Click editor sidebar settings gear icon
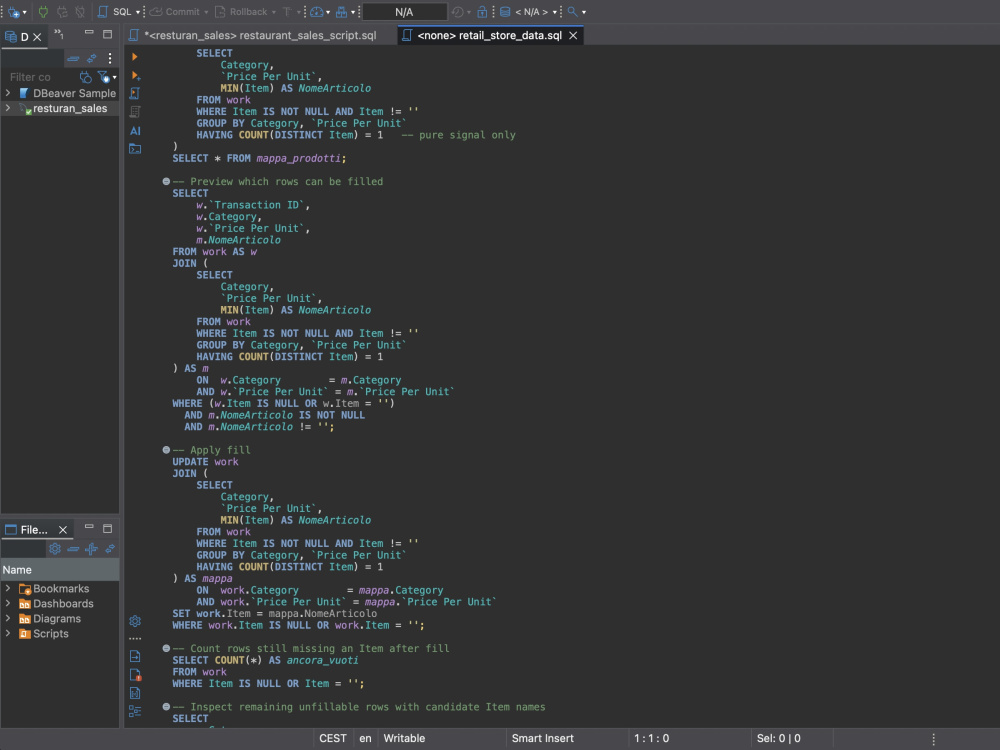 pos(135,621)
